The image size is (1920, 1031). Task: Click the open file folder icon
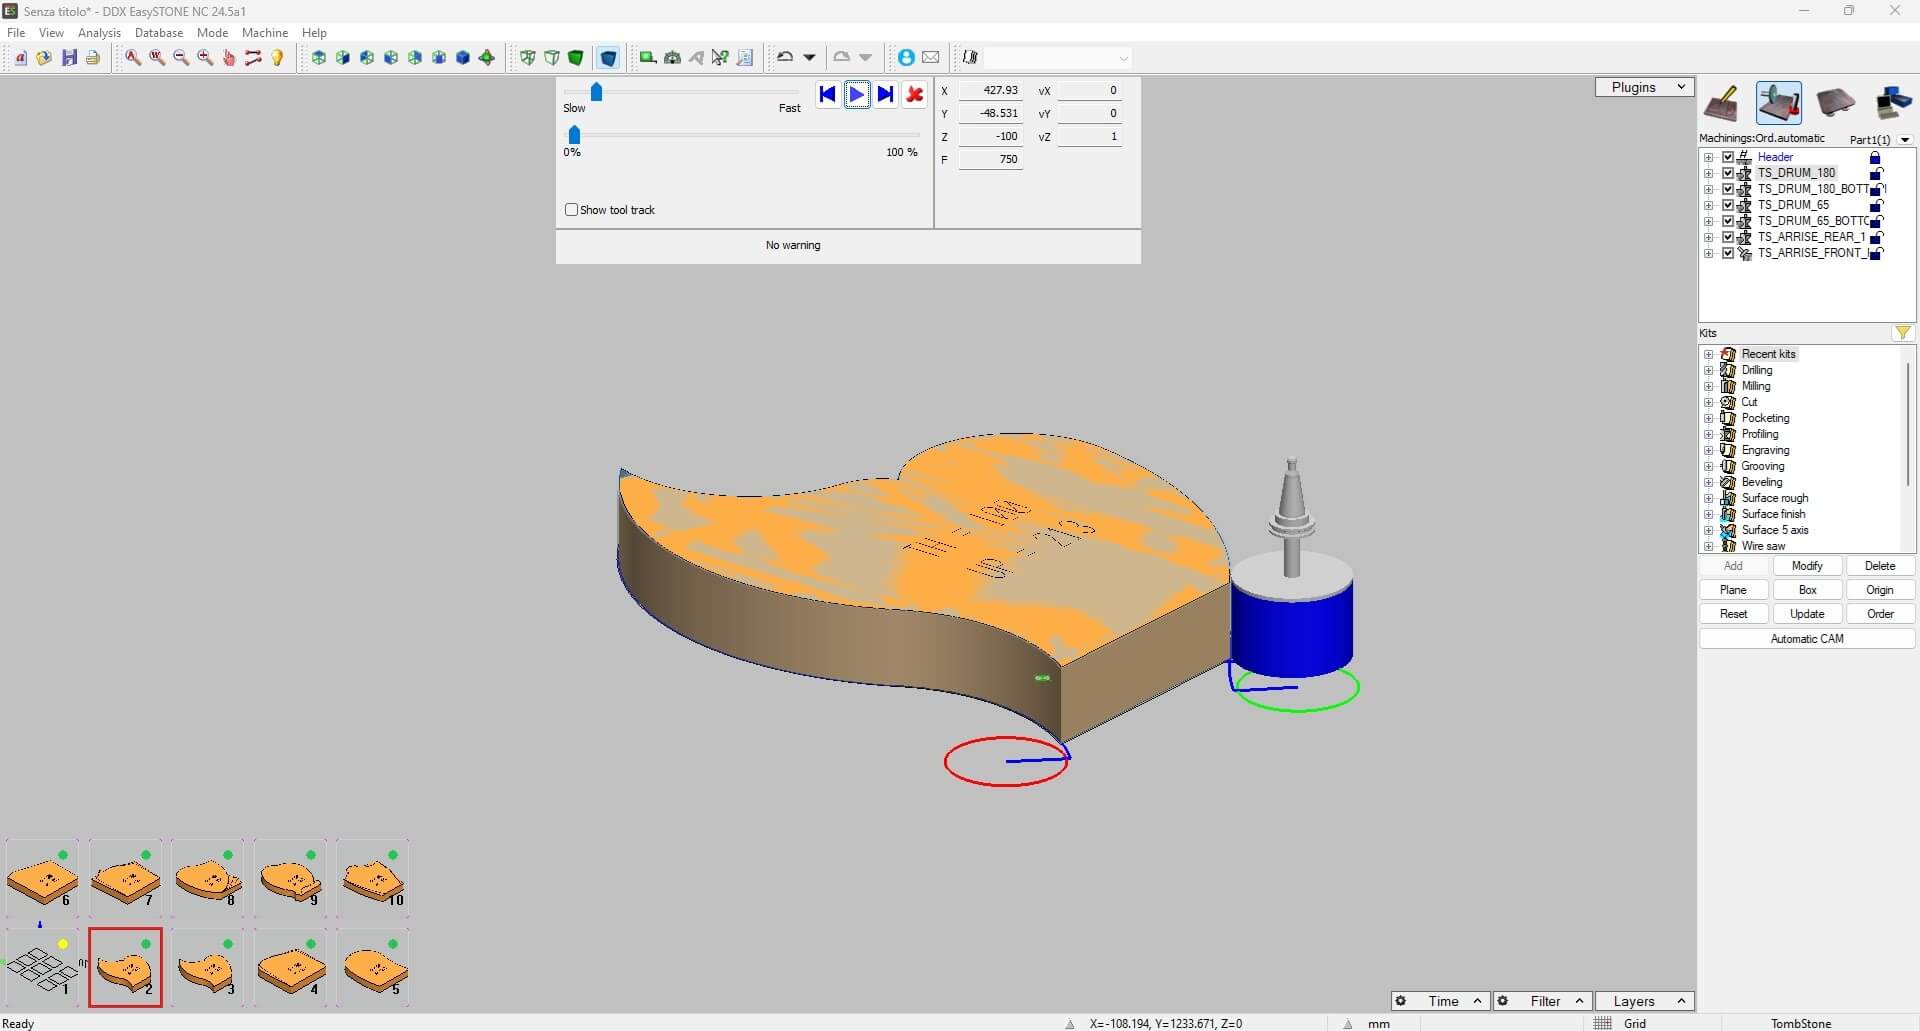point(44,58)
